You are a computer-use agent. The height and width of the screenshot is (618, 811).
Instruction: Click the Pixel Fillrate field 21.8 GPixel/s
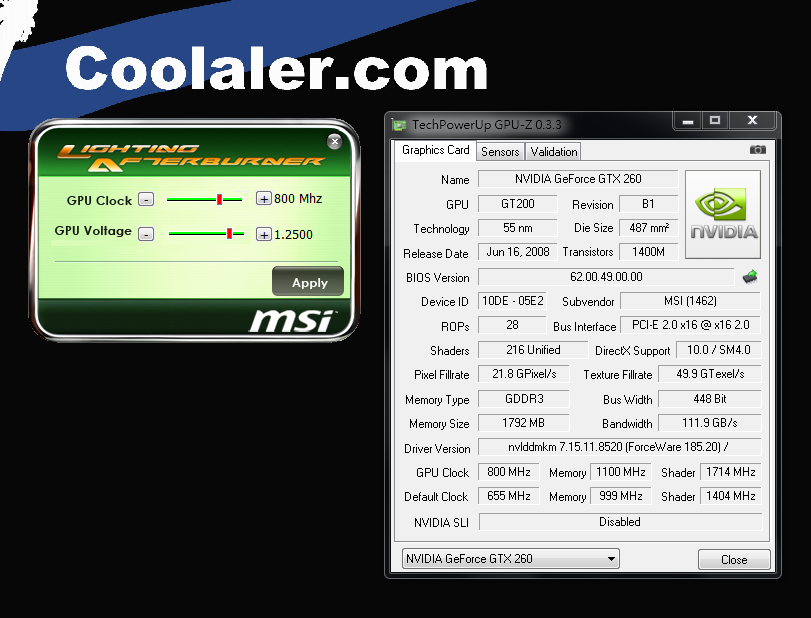pos(524,374)
